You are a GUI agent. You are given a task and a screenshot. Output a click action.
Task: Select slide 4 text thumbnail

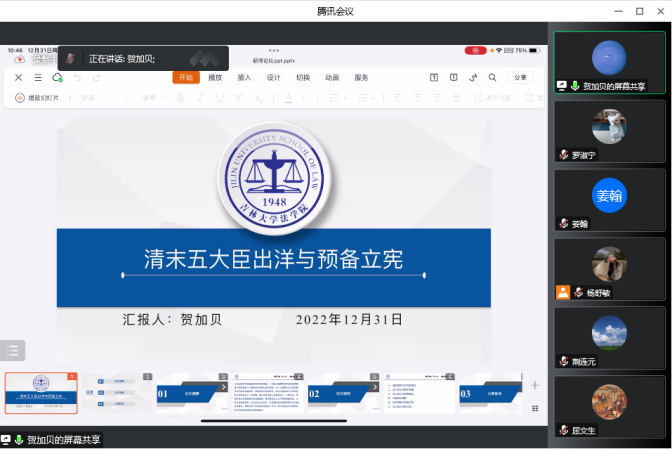pyautogui.click(x=268, y=393)
